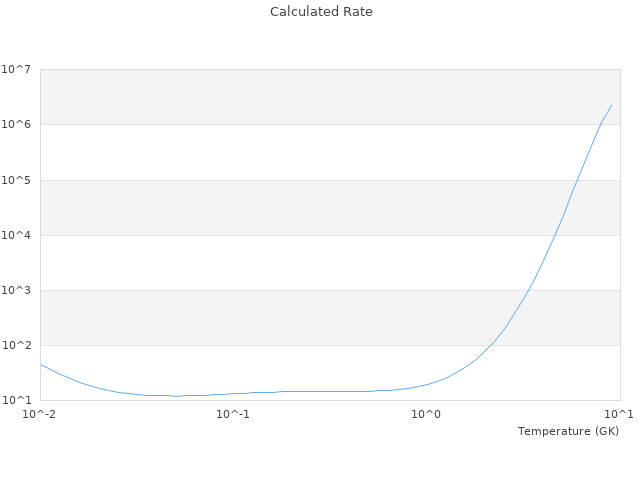Select the 10^3 label on the y-axis
Screen dimensions: 640x480
click(x=15, y=290)
